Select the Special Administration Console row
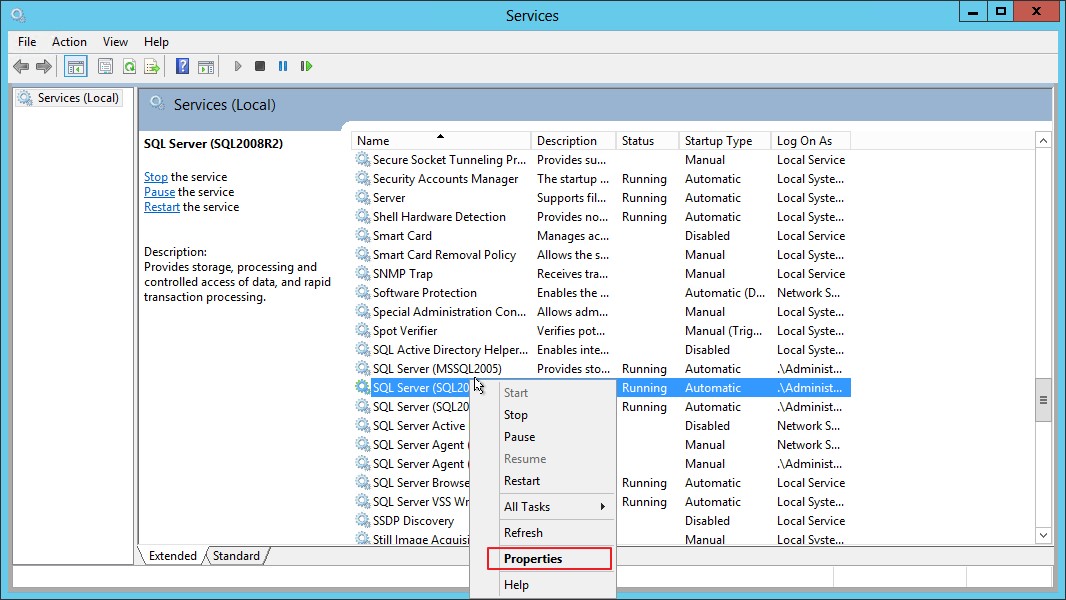Image resolution: width=1066 pixels, height=600 pixels. [x=601, y=312]
